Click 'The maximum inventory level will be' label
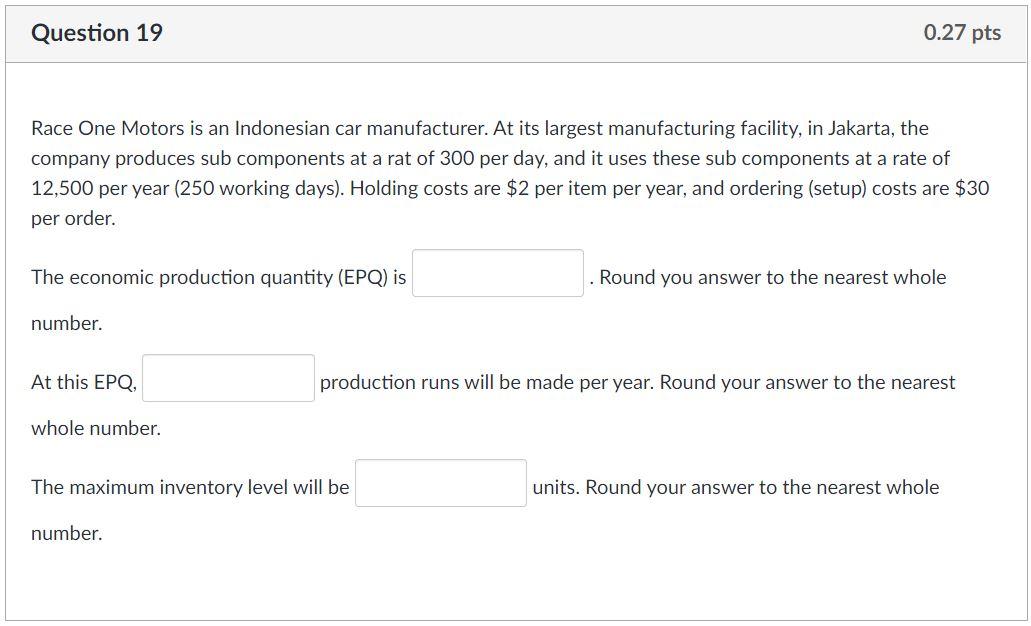This screenshot has height=626, width=1031. point(190,487)
